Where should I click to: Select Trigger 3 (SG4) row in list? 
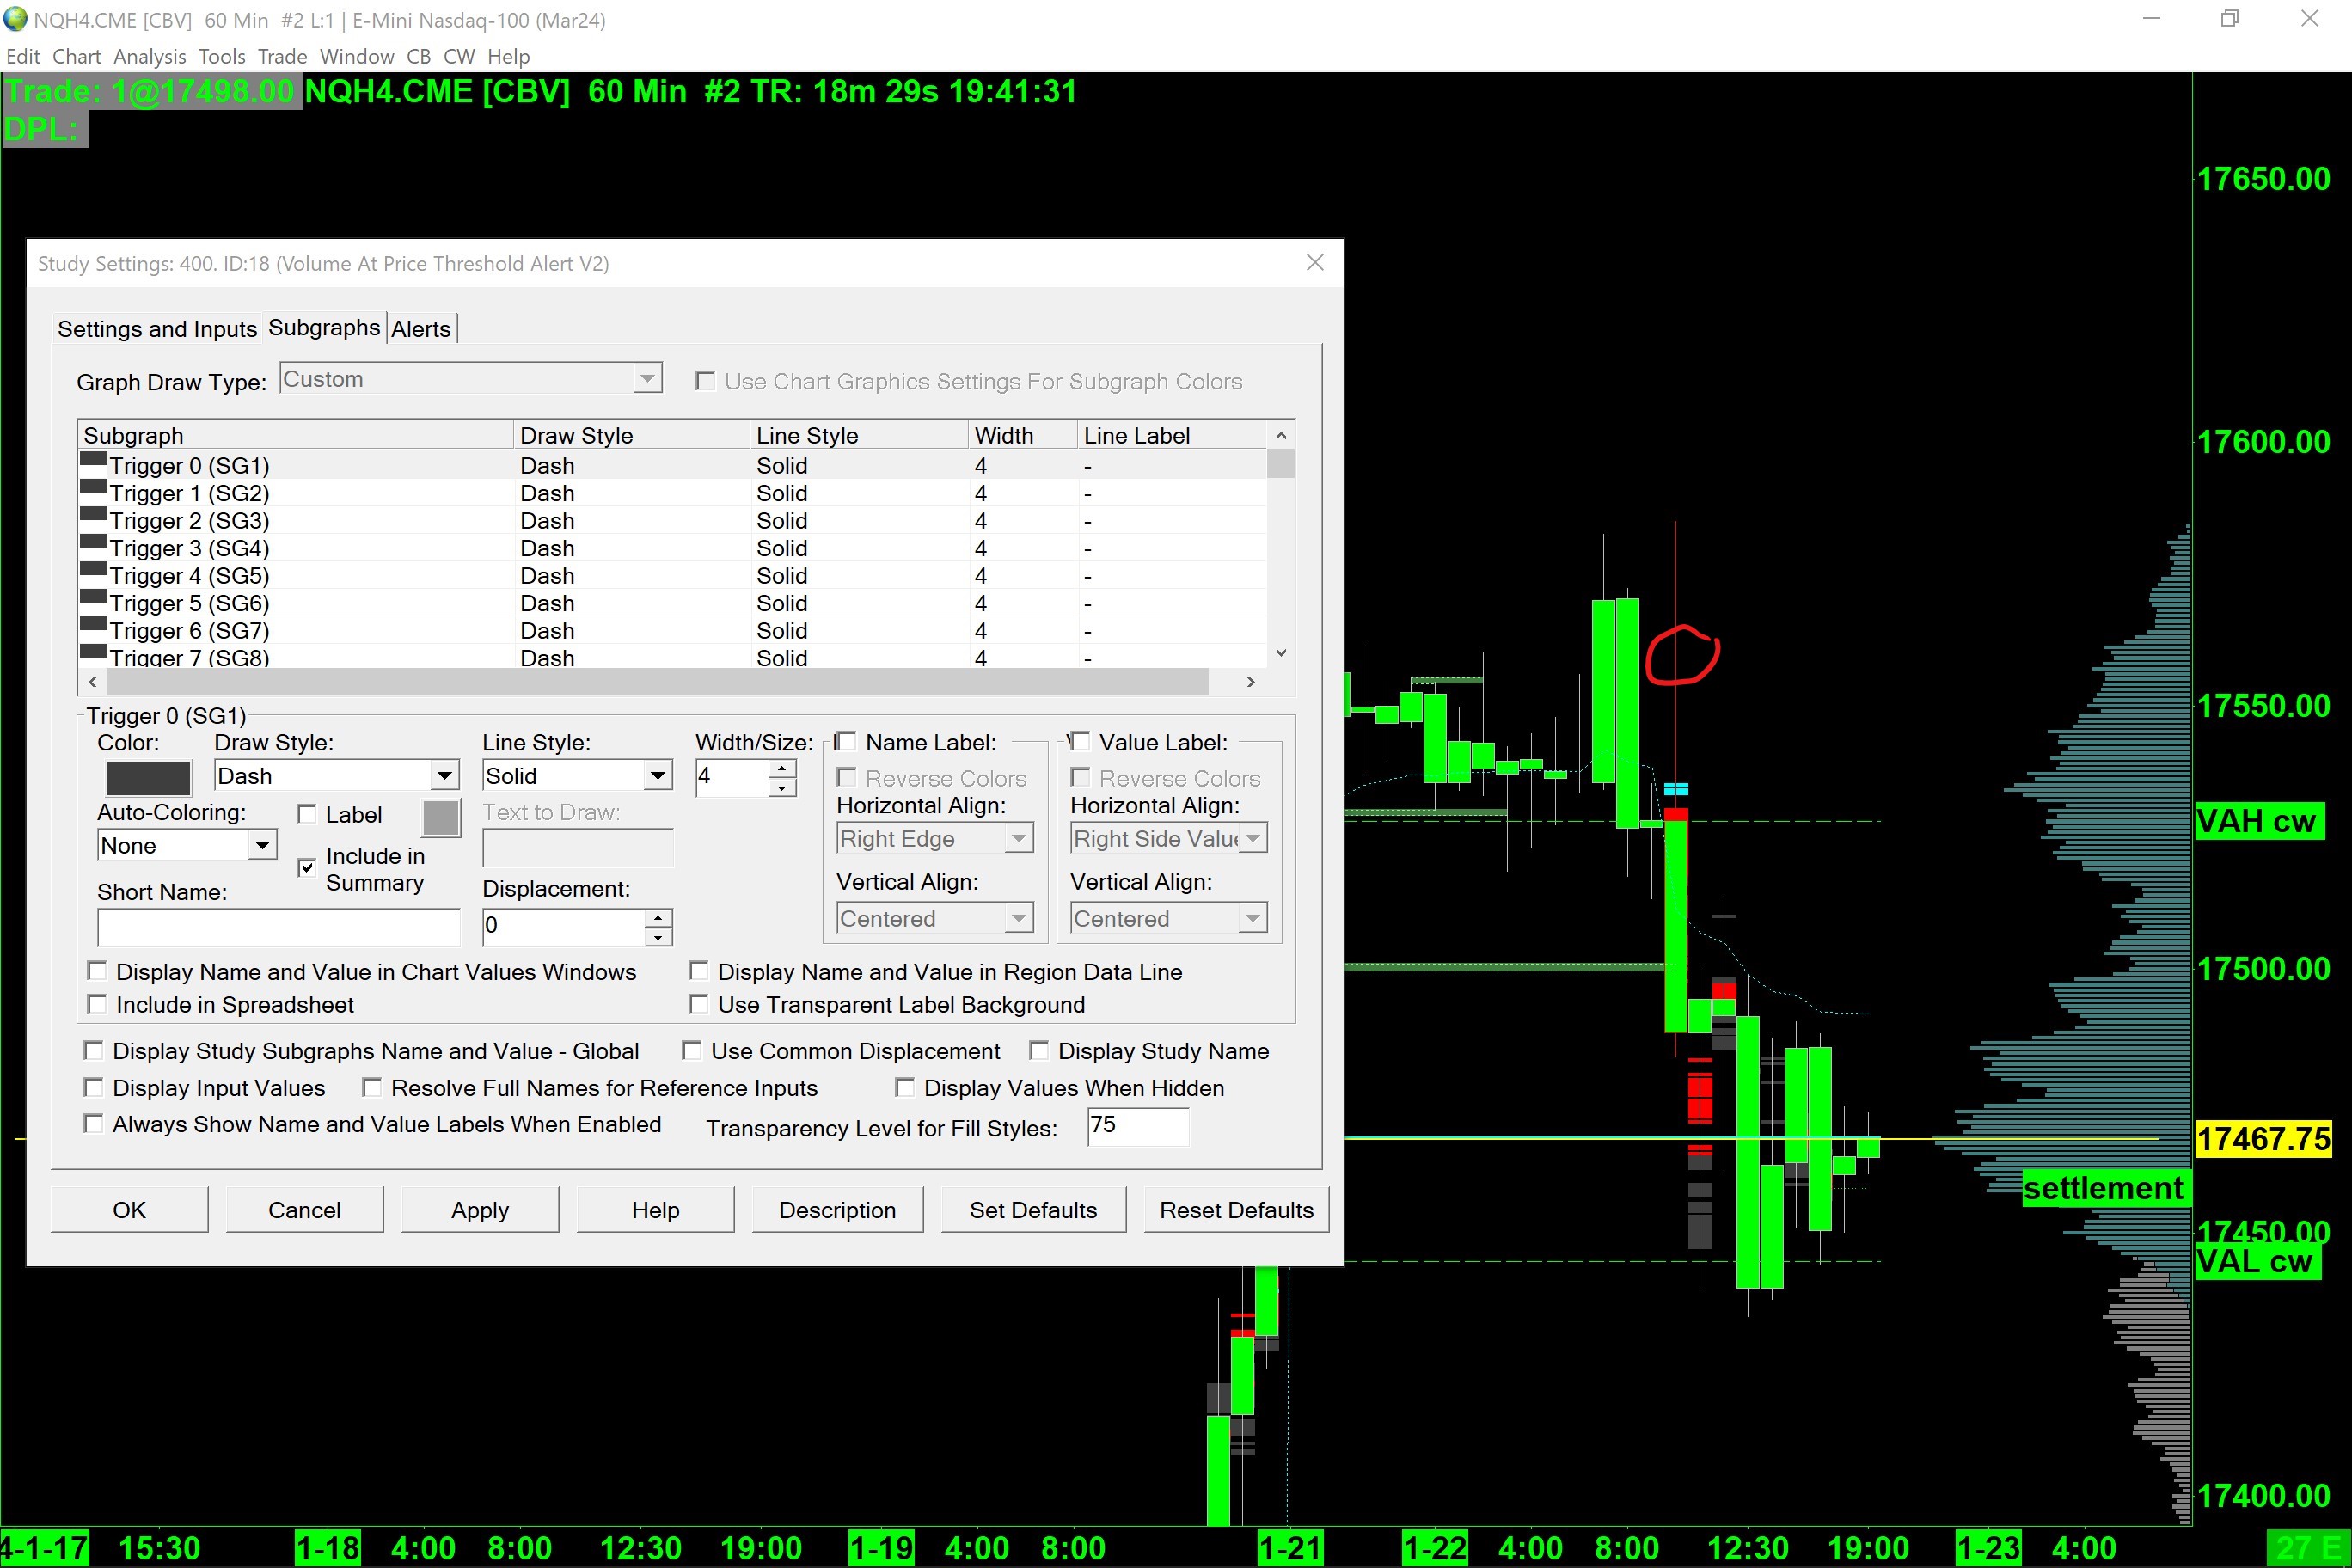(190, 548)
